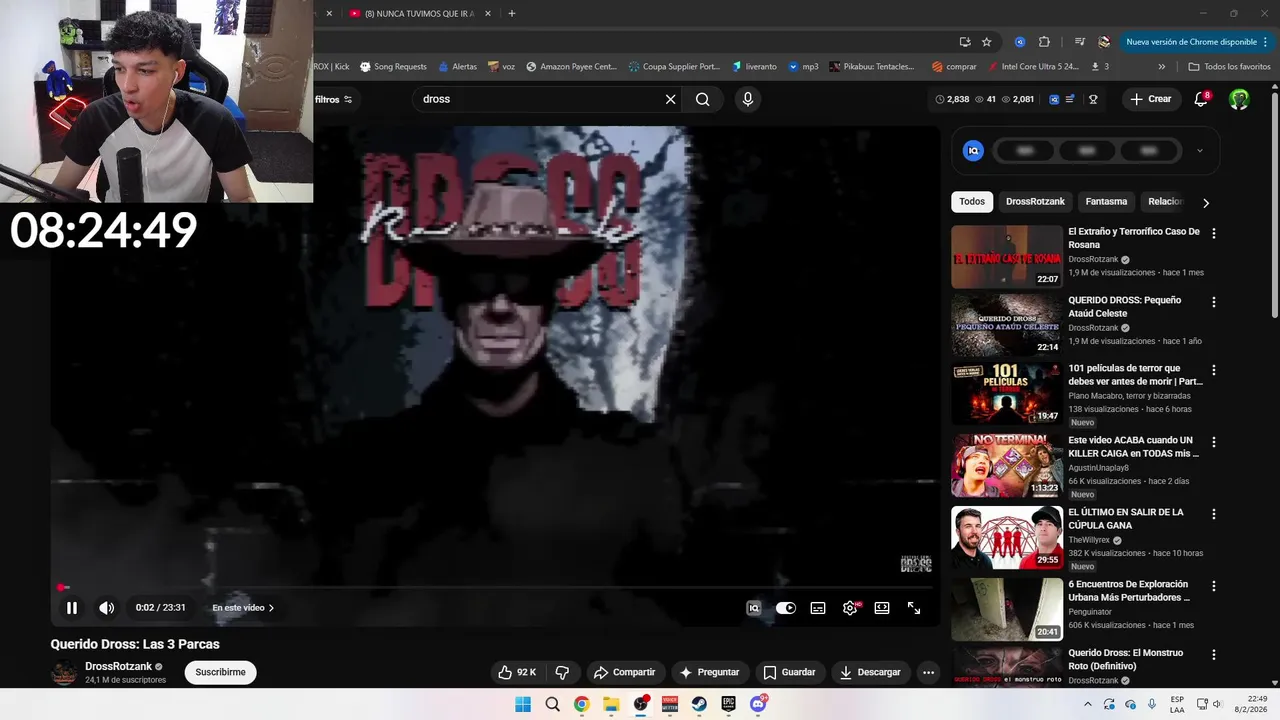Viewport: 1280px width, 720px height.
Task: Open Steam from the taskbar
Action: tap(700, 704)
